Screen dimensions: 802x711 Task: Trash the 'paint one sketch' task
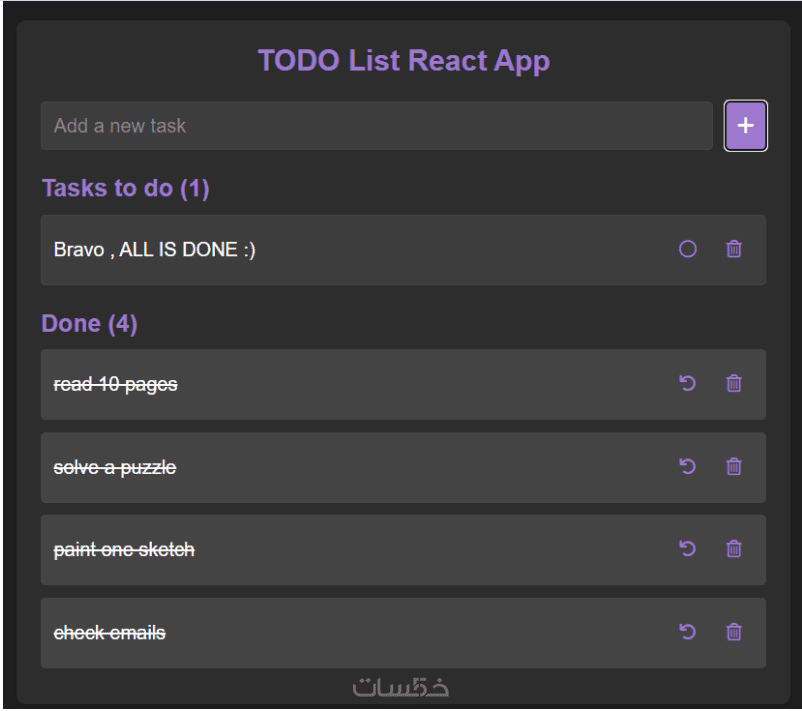coord(734,549)
